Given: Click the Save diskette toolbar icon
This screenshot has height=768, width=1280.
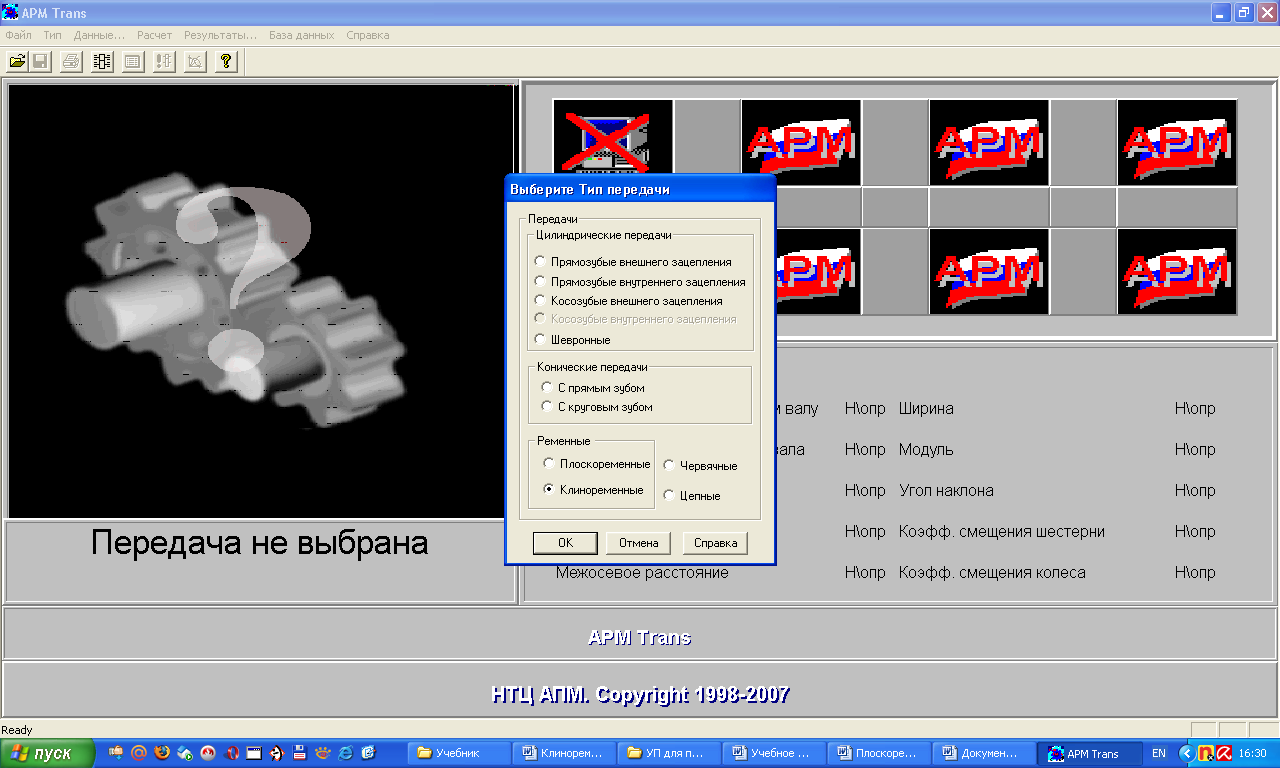Looking at the screenshot, I should tap(41, 62).
